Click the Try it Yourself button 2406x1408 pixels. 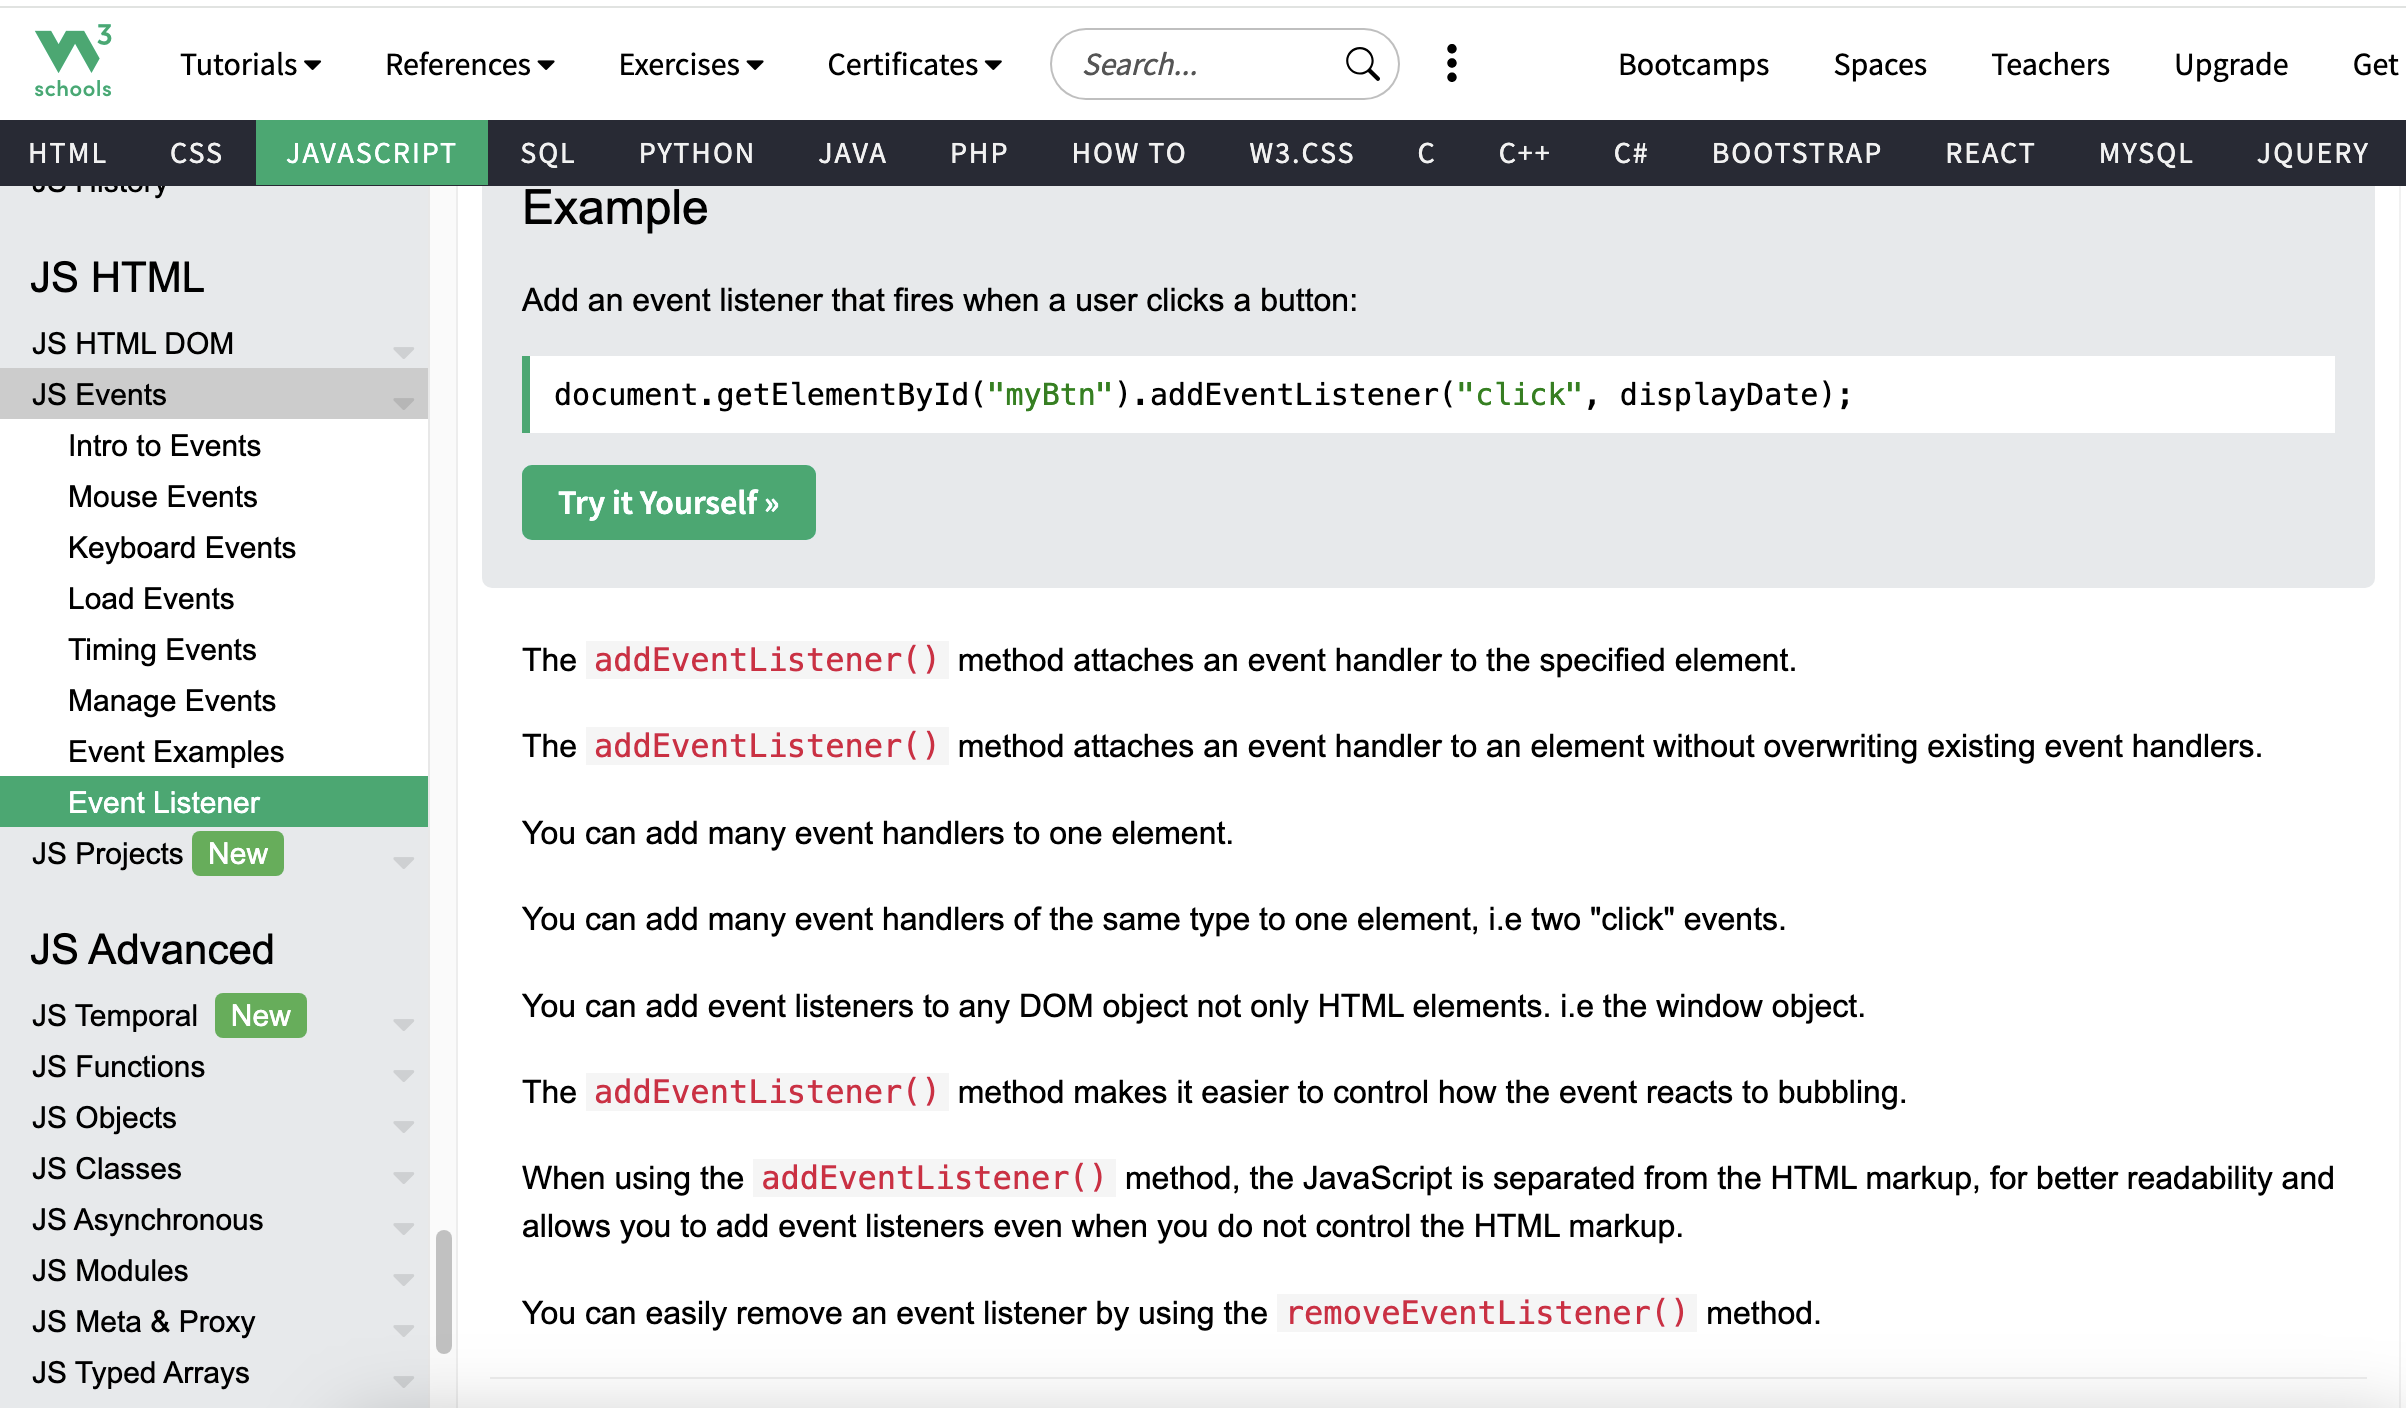[x=668, y=502]
